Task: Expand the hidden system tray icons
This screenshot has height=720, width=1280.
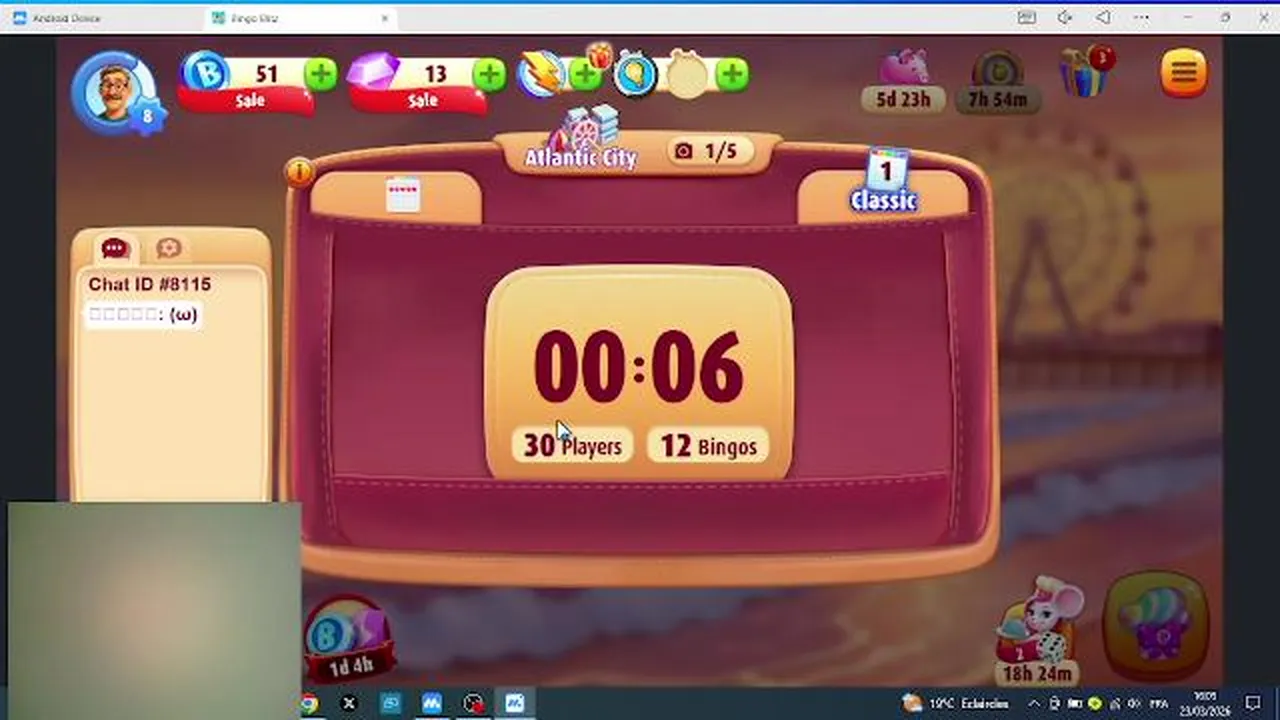Action: point(1034,704)
